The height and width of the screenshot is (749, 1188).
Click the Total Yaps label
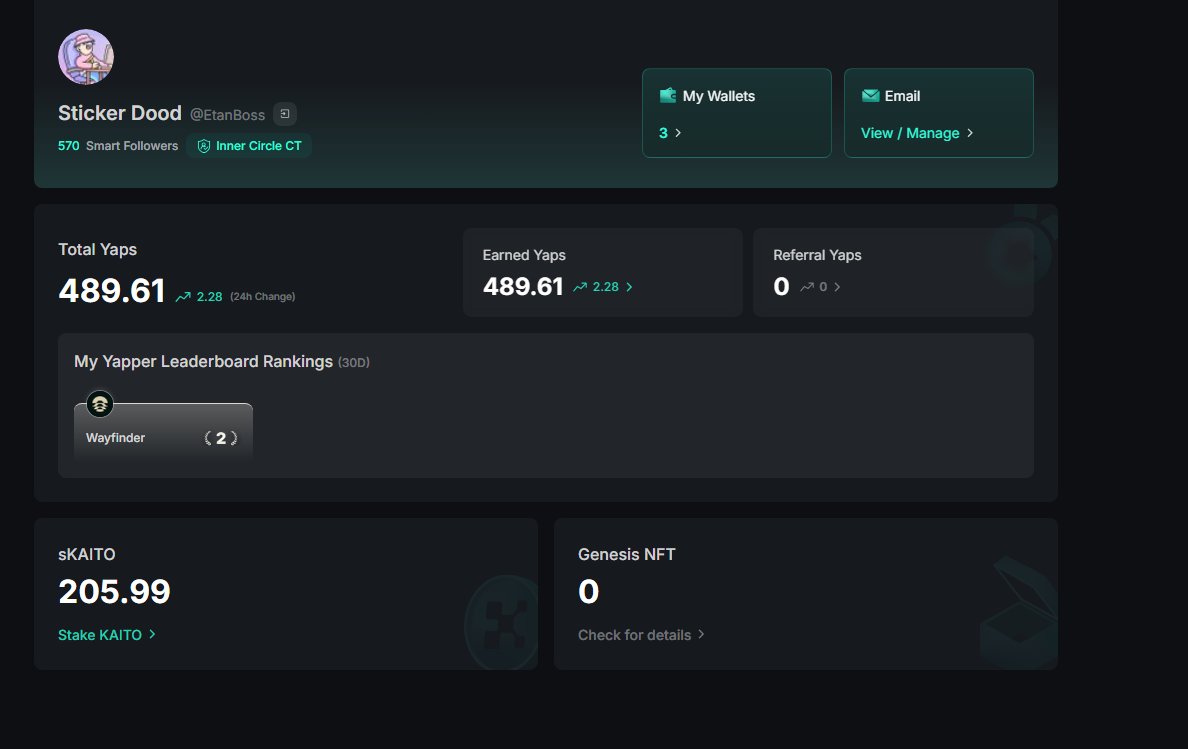click(x=98, y=249)
